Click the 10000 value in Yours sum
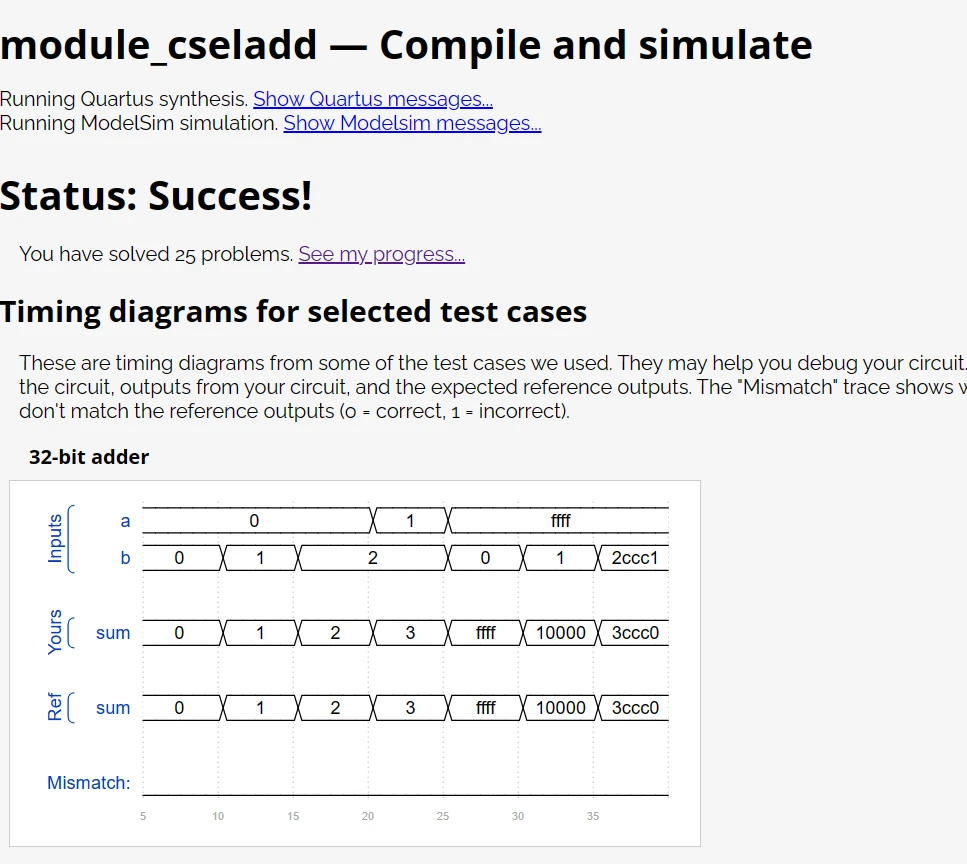This screenshot has width=967, height=864. [x=561, y=633]
